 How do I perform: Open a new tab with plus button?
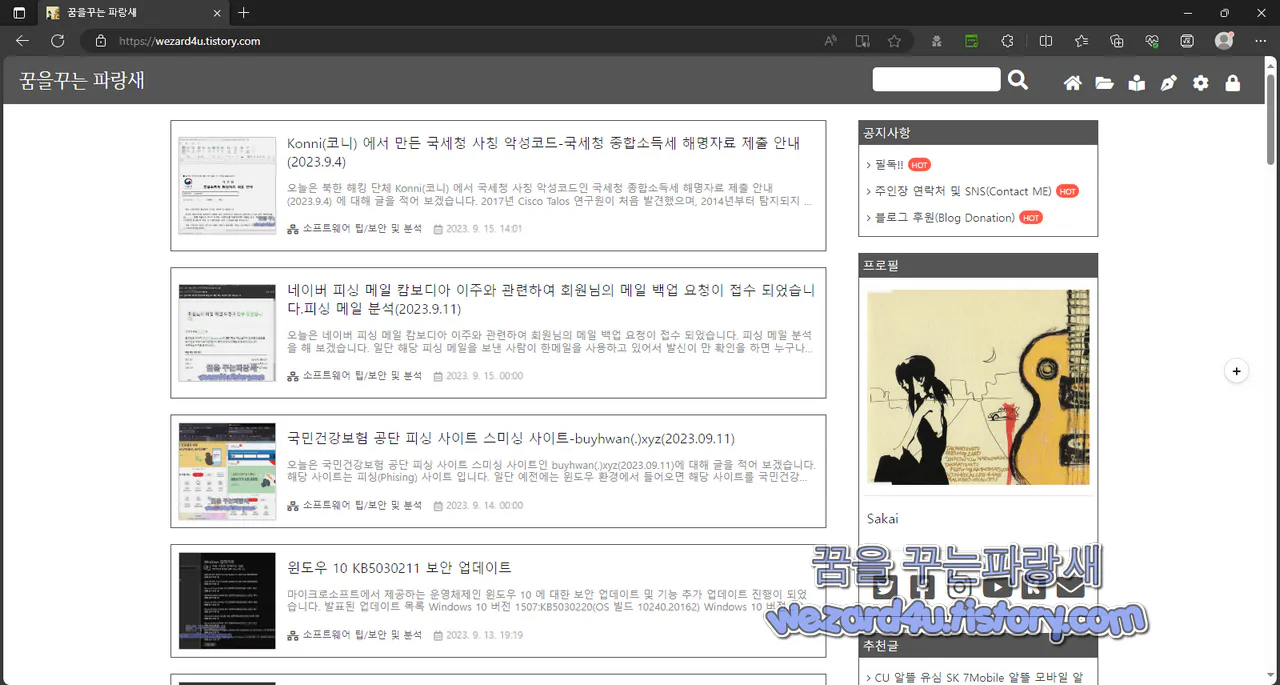pyautogui.click(x=243, y=13)
